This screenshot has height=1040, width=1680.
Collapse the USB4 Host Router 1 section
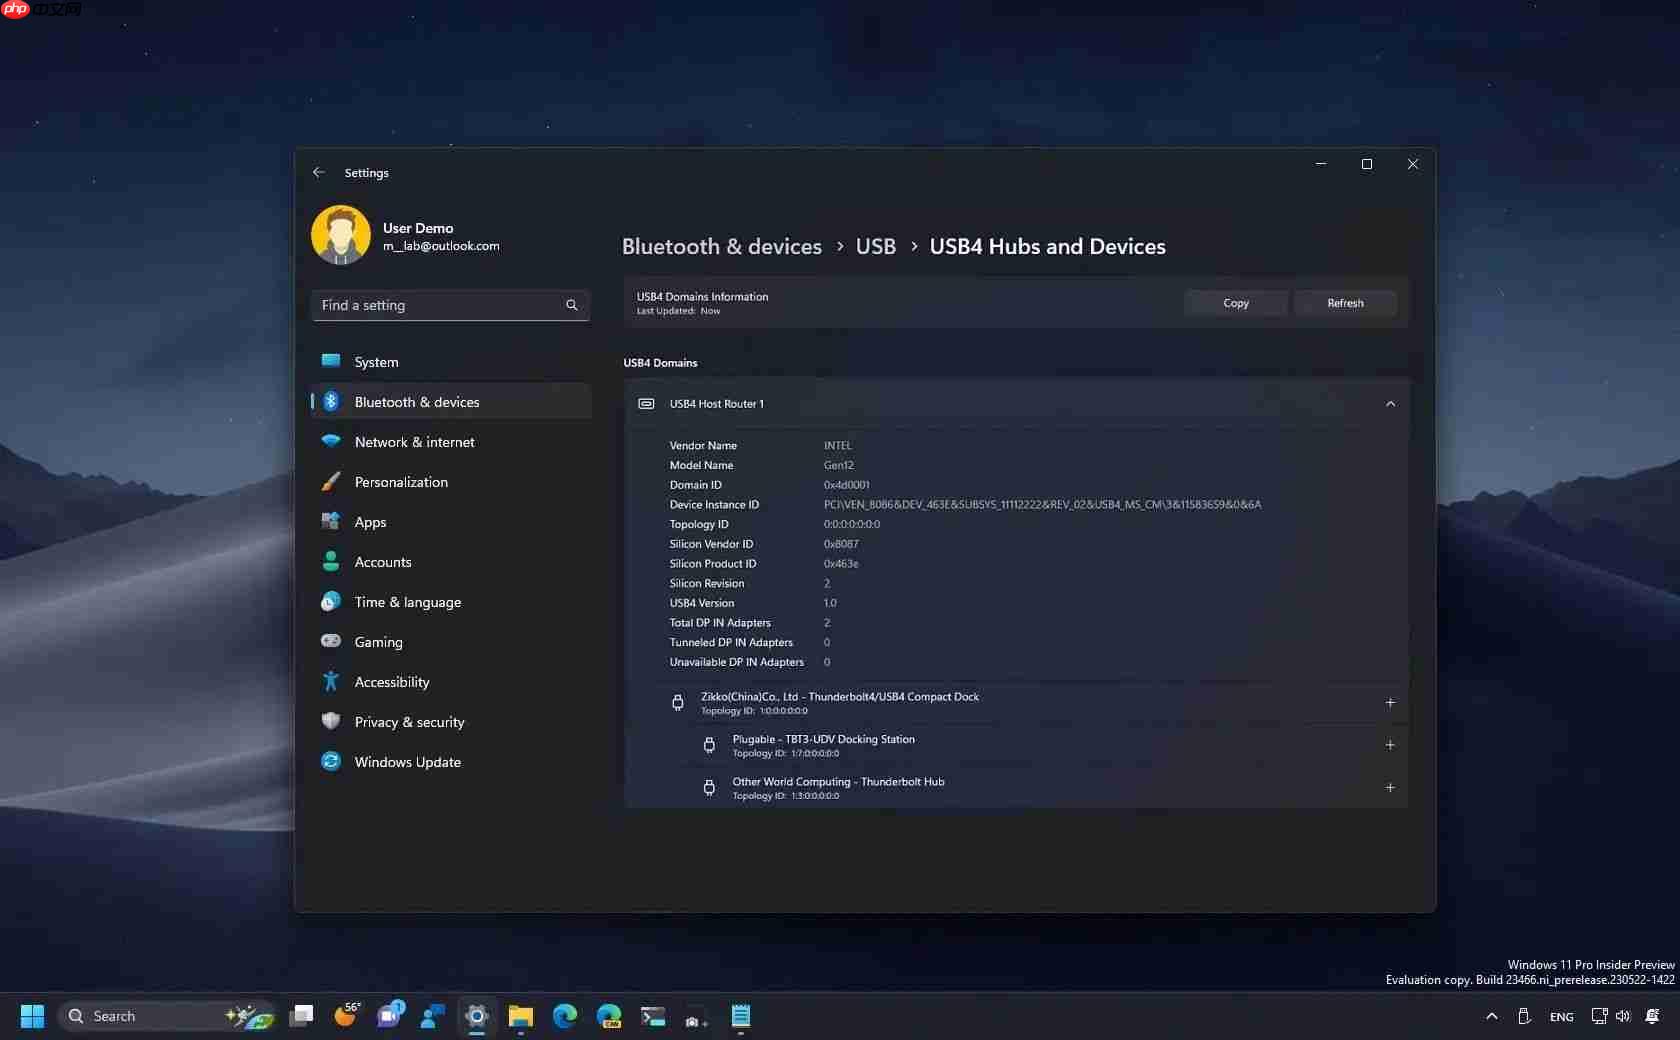(1390, 404)
